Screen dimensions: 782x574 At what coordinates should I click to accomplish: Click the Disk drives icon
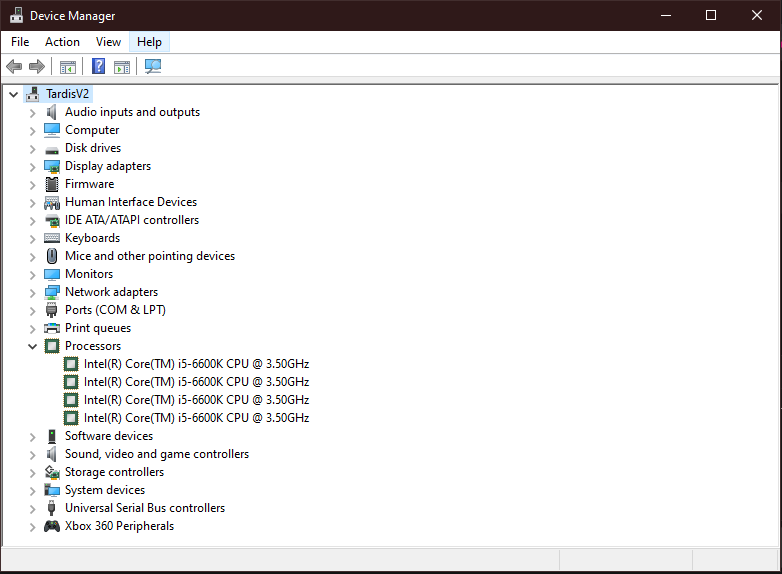click(51, 149)
